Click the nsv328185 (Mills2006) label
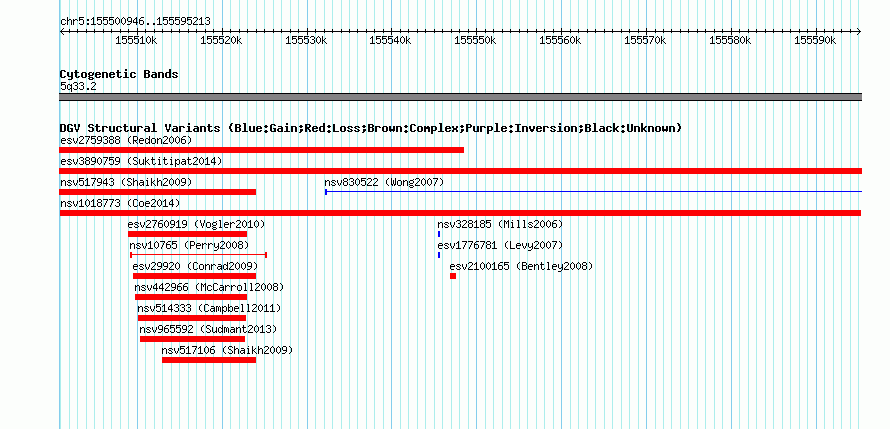Image resolution: width=890 pixels, height=429 pixels. pyautogui.click(x=500, y=224)
